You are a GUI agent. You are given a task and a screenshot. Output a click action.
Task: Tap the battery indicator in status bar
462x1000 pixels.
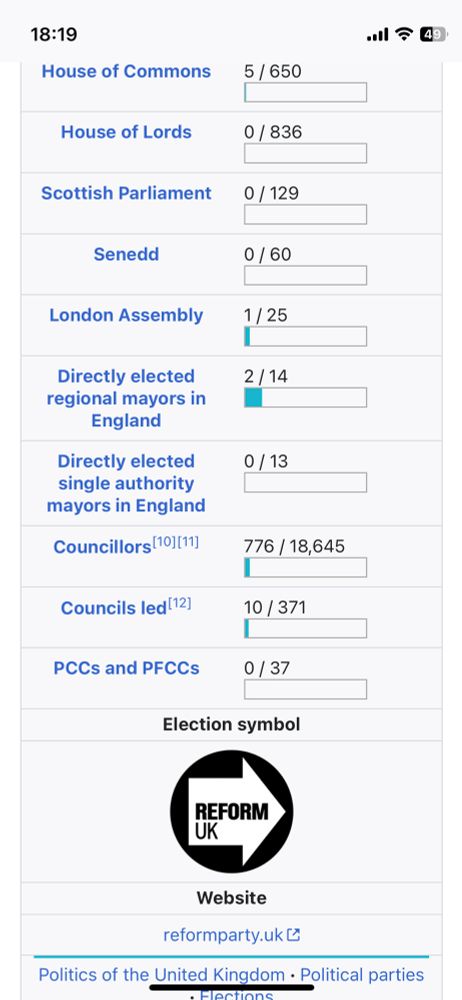click(x=433, y=34)
